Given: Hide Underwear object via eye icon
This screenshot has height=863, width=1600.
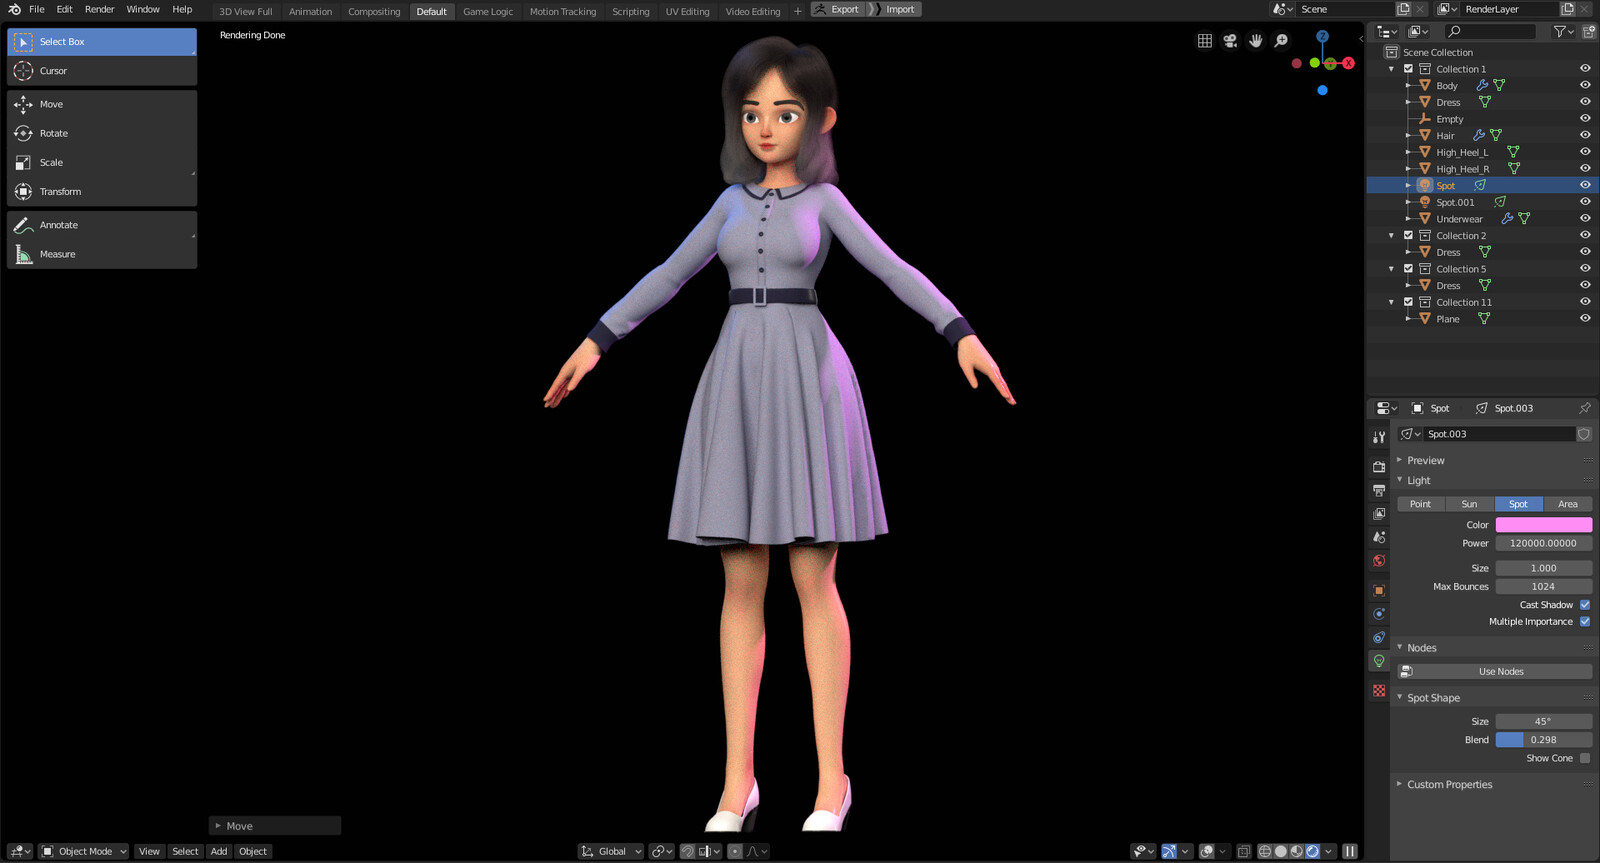Looking at the screenshot, I should pos(1585,219).
